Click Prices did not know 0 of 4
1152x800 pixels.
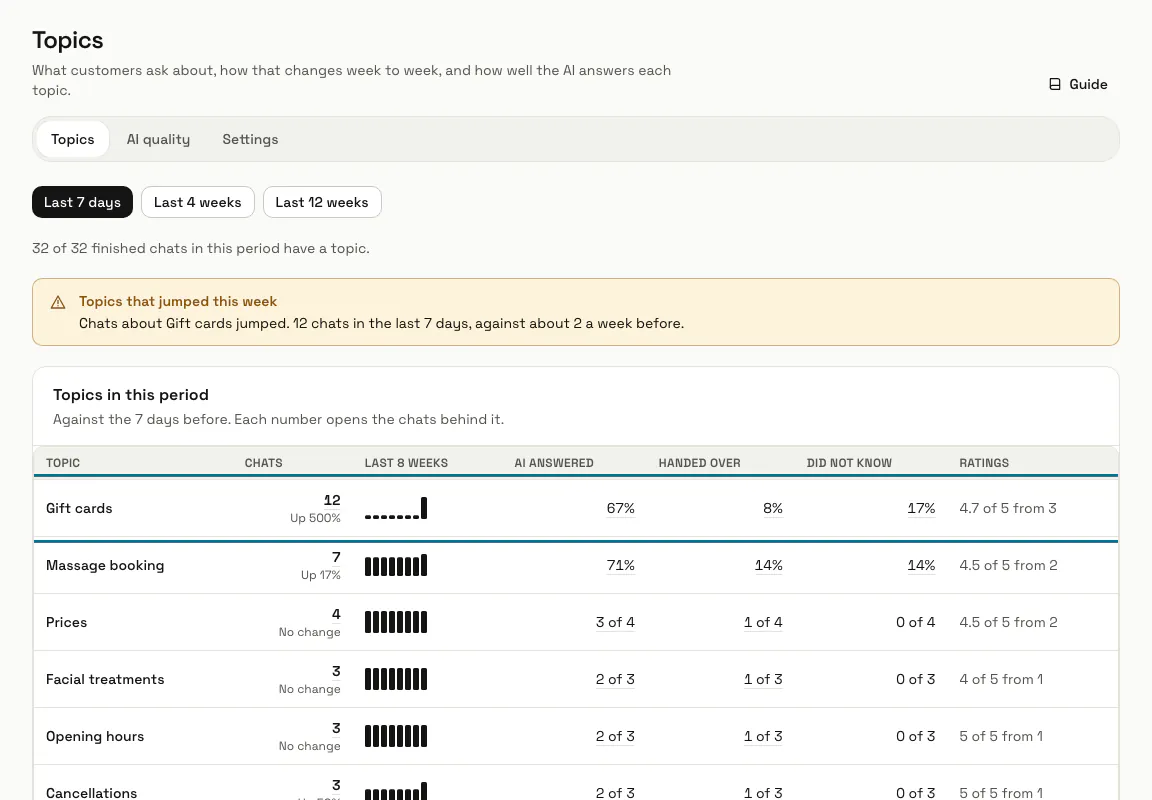915,622
